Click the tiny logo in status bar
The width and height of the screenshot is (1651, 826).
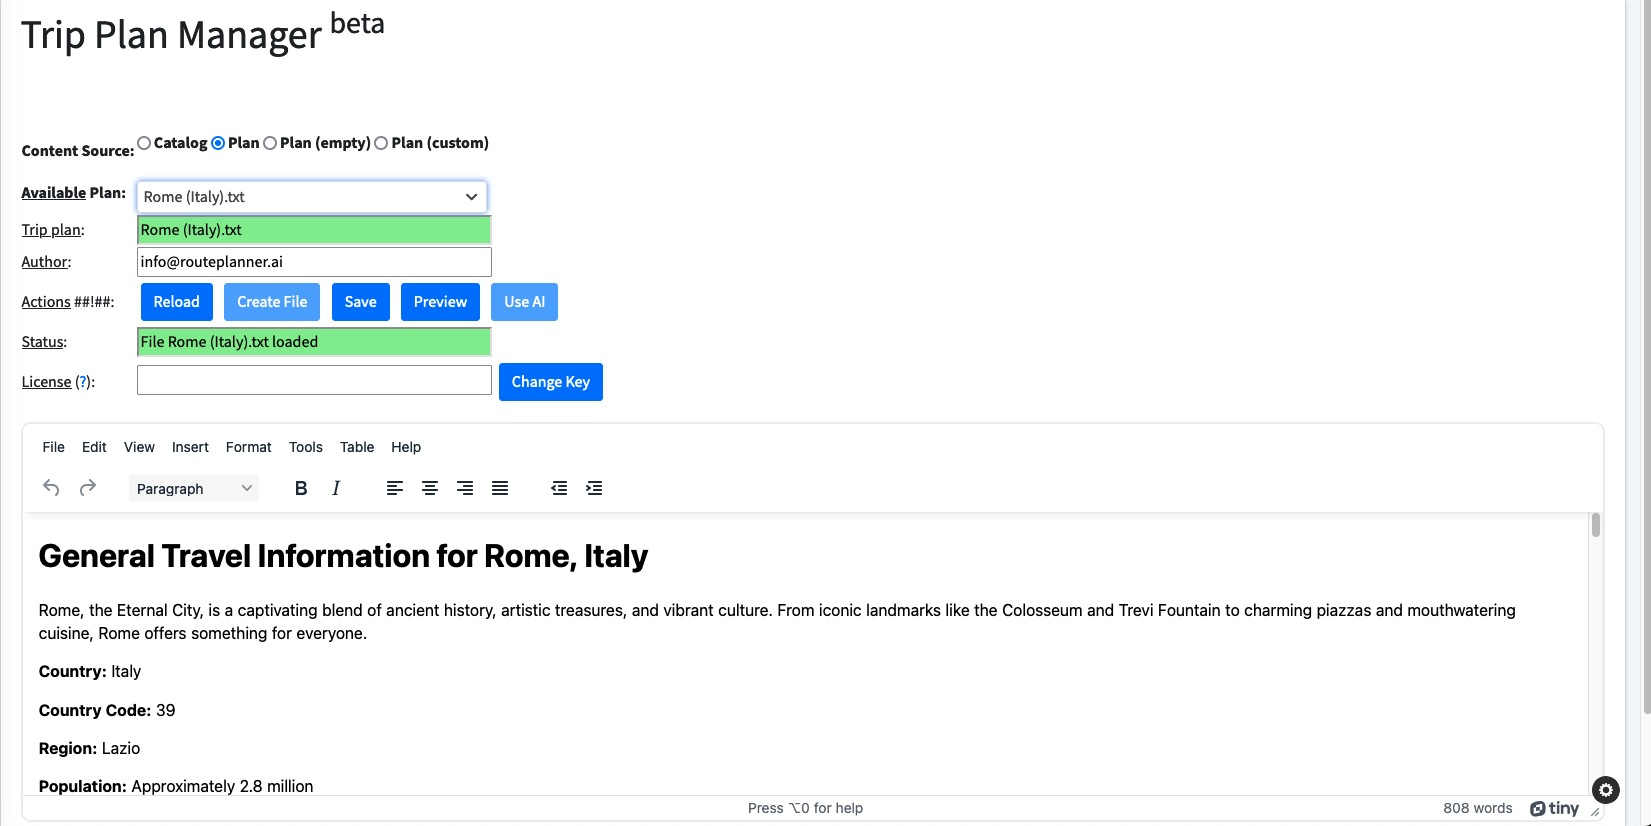1555,808
